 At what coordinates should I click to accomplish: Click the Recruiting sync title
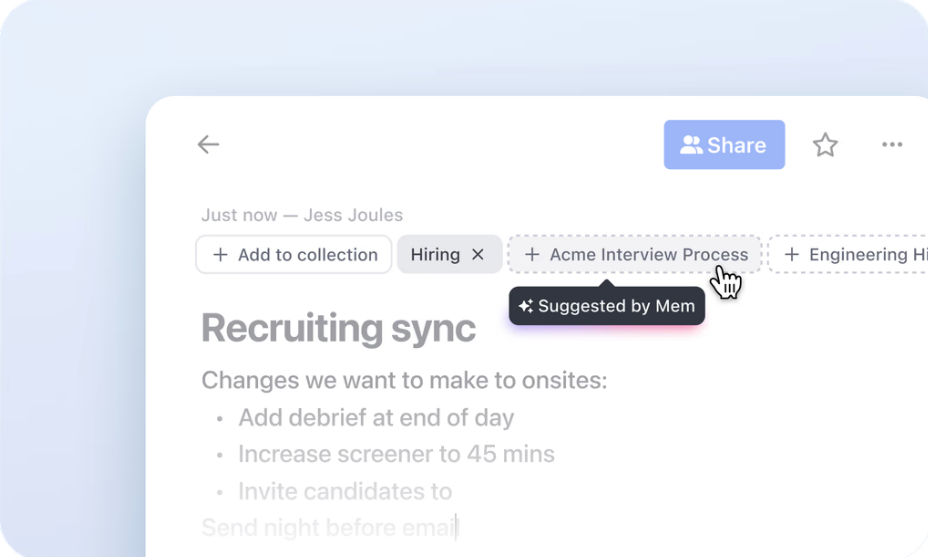[x=339, y=328]
